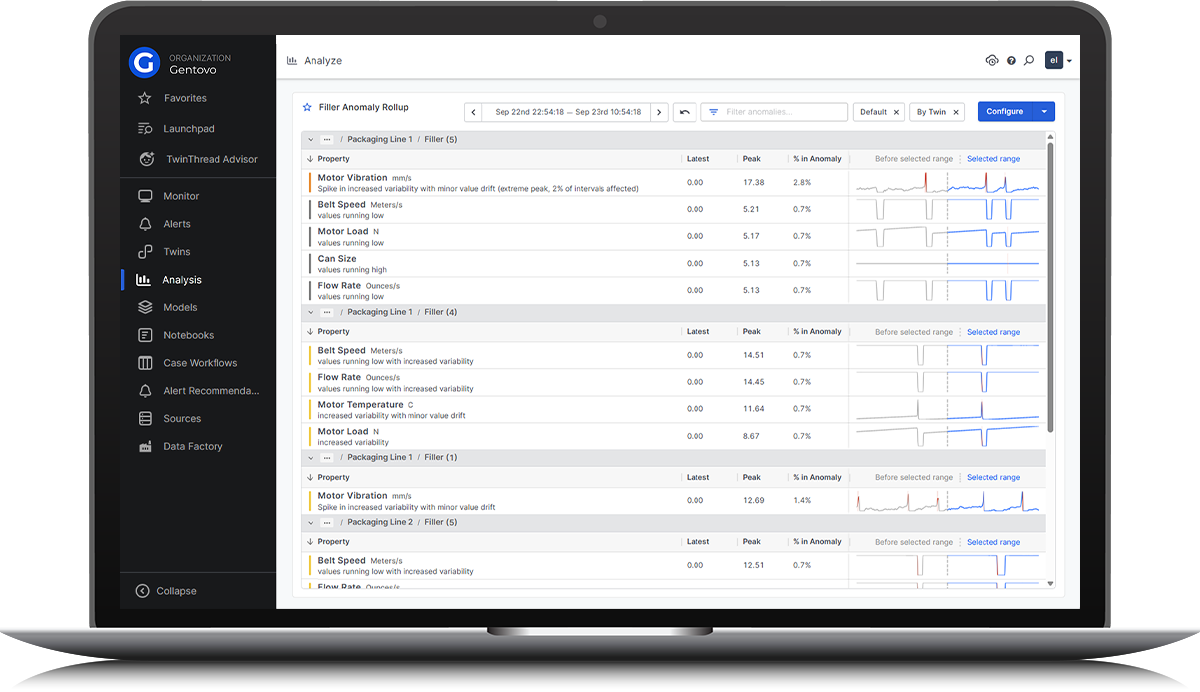Open the help question mark icon
The height and width of the screenshot is (692, 1200).
(1012, 61)
